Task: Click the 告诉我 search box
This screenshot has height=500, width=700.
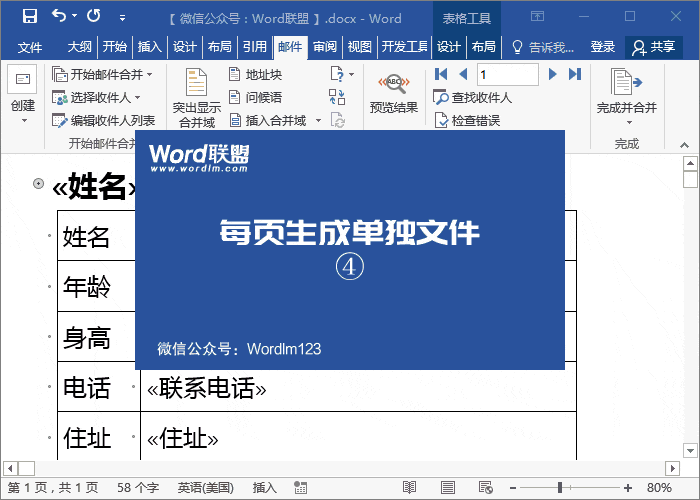Action: pos(543,47)
